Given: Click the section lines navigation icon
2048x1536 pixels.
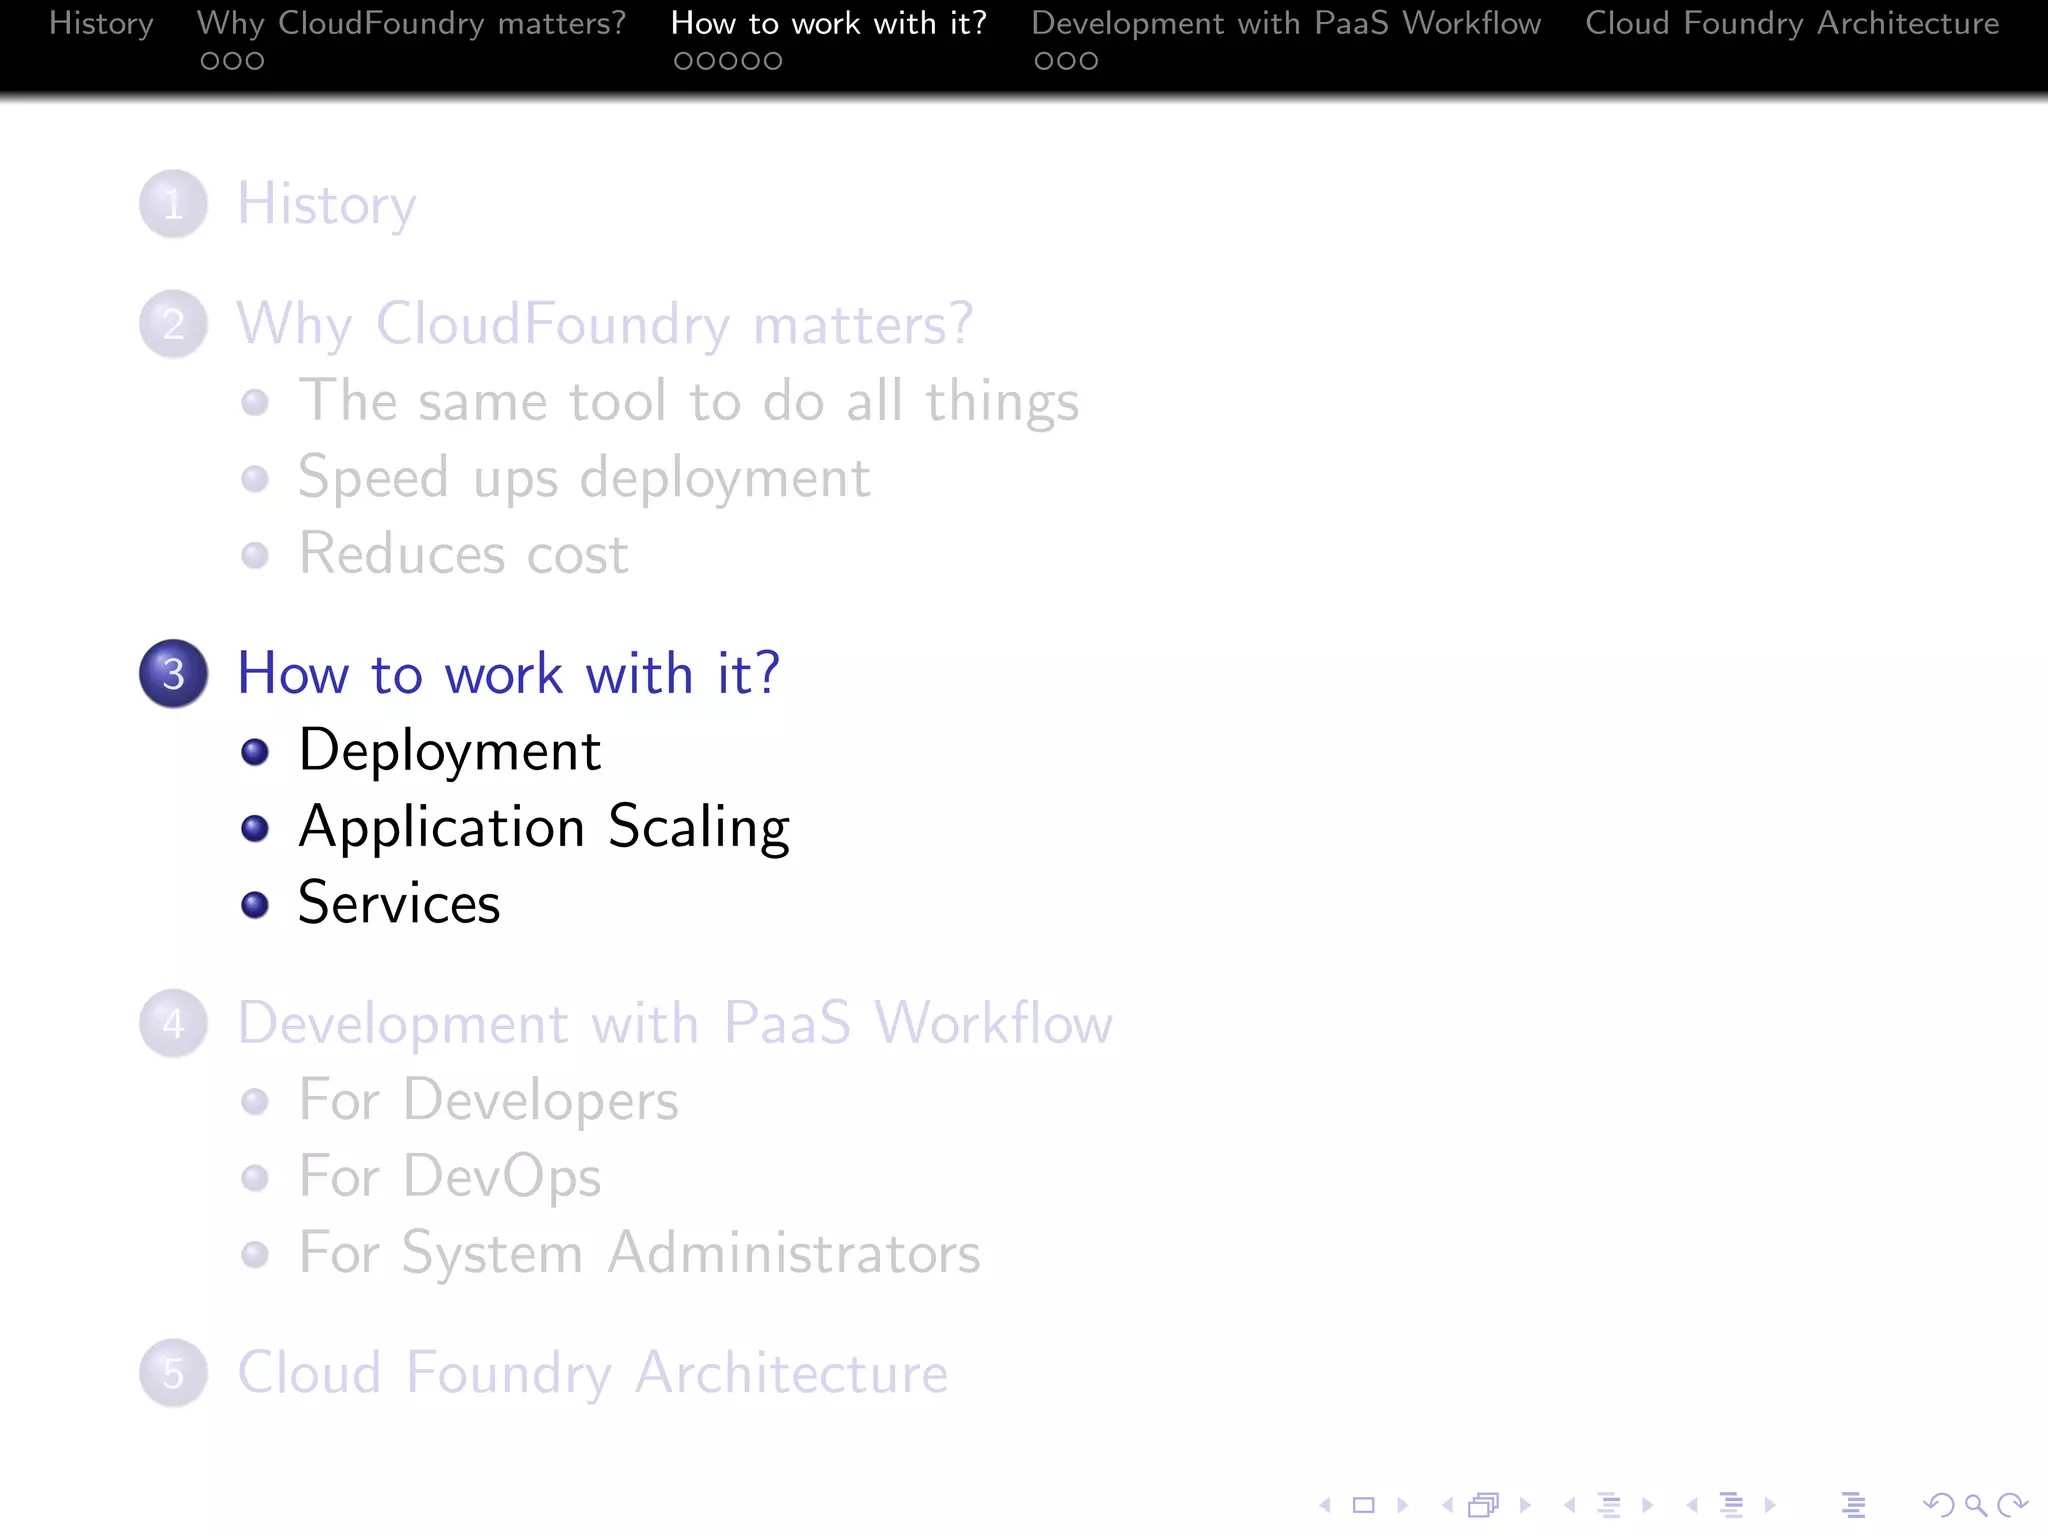Looking at the screenshot, I should [1731, 1505].
